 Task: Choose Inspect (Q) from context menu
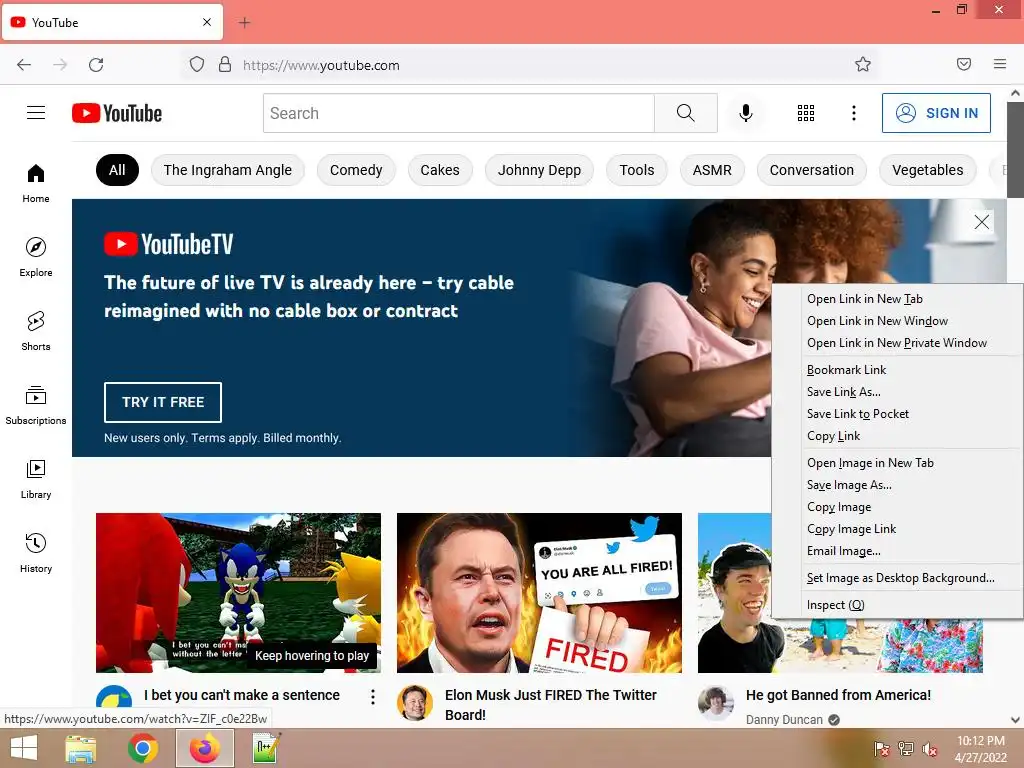[x=835, y=605]
